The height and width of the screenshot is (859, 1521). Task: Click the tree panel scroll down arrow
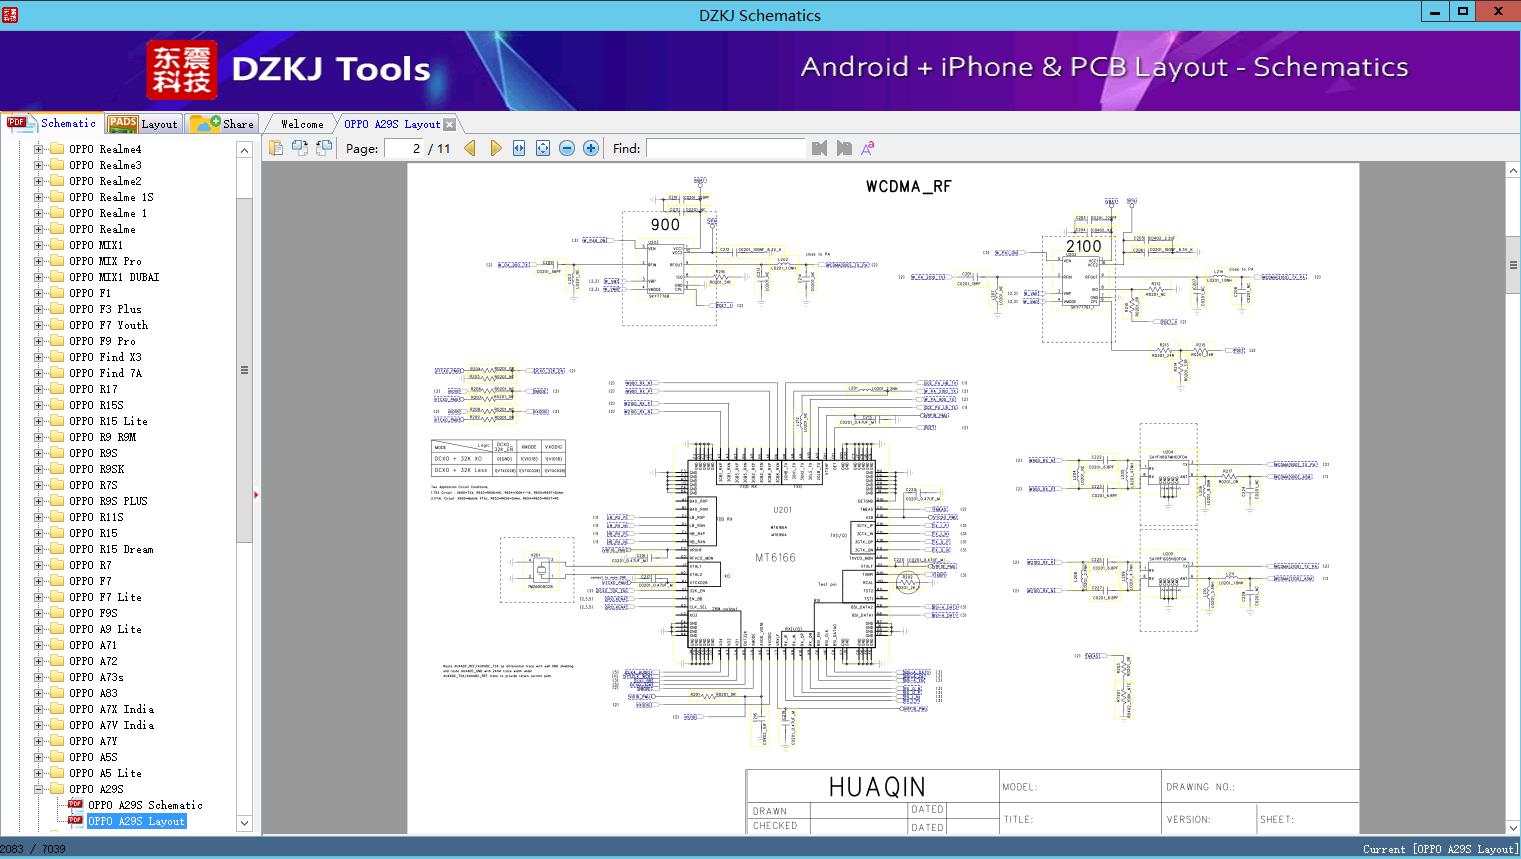coord(244,823)
